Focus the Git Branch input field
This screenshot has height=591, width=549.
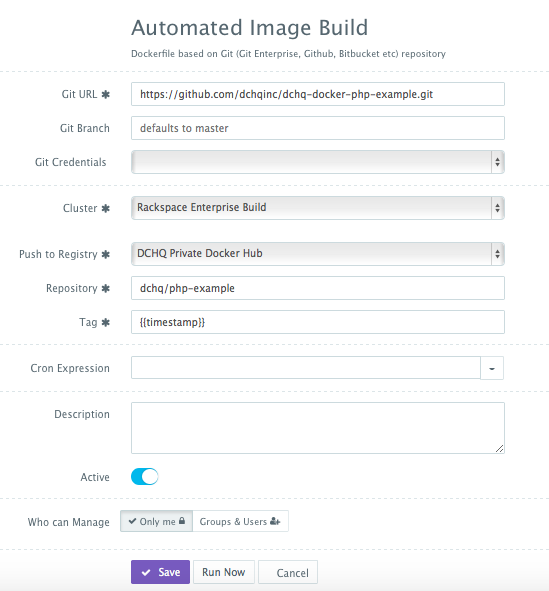coord(318,128)
